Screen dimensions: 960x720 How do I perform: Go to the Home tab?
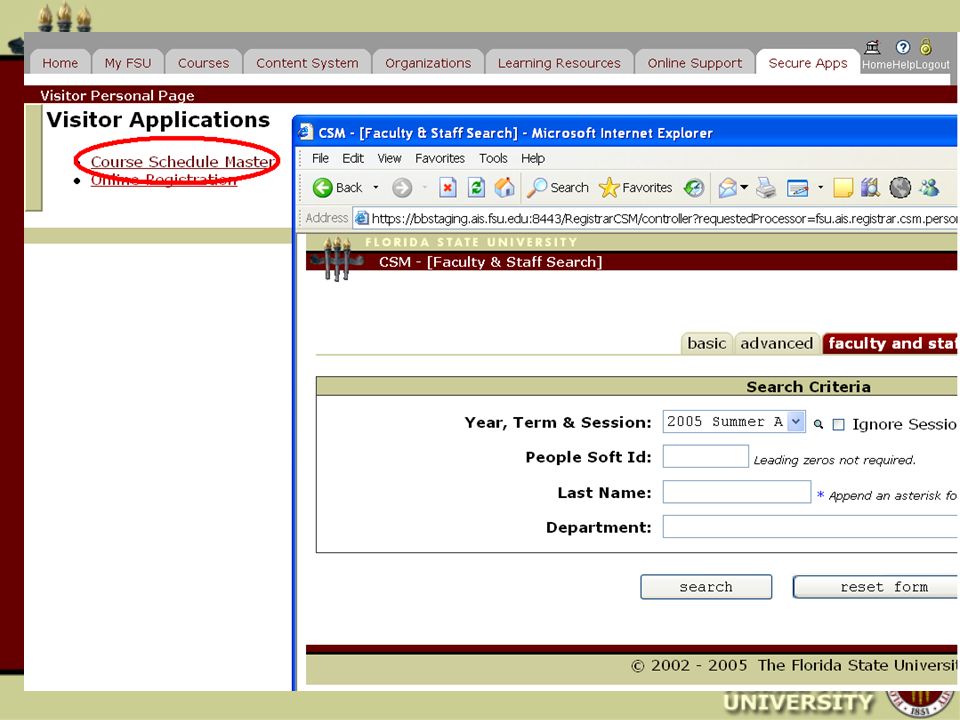pos(60,63)
